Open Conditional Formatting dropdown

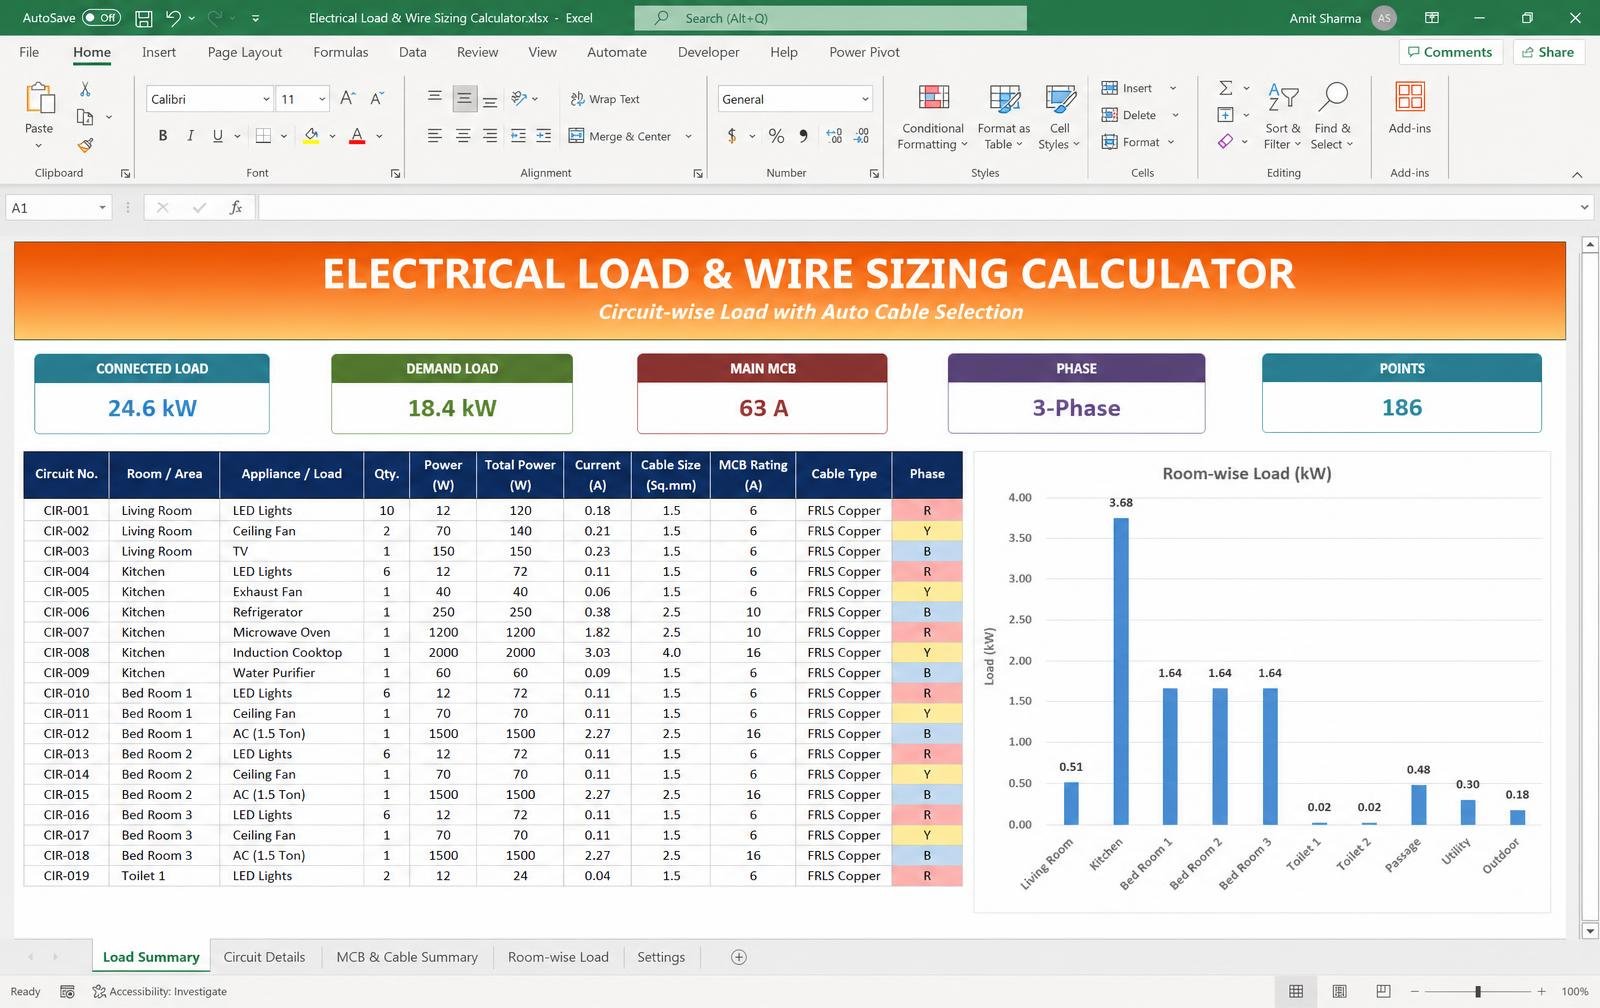tap(932, 117)
